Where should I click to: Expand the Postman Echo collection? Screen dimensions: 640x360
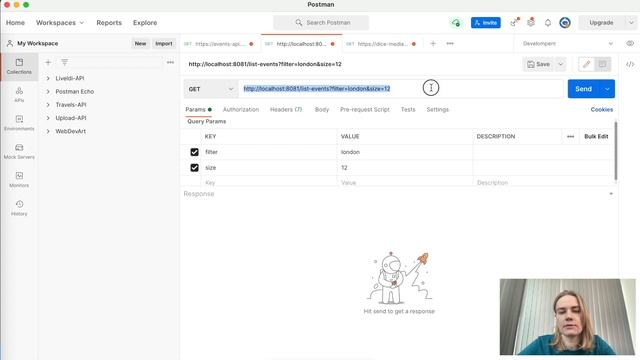pos(48,91)
